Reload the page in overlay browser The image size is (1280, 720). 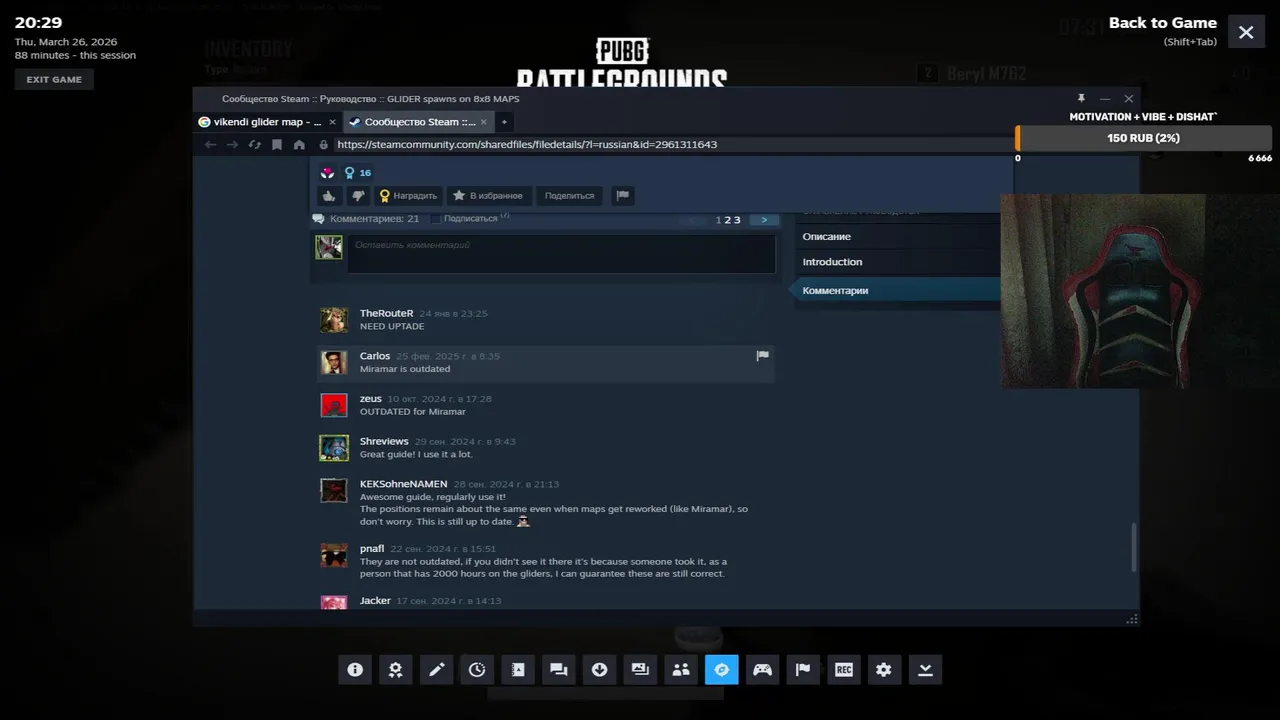pos(254,145)
